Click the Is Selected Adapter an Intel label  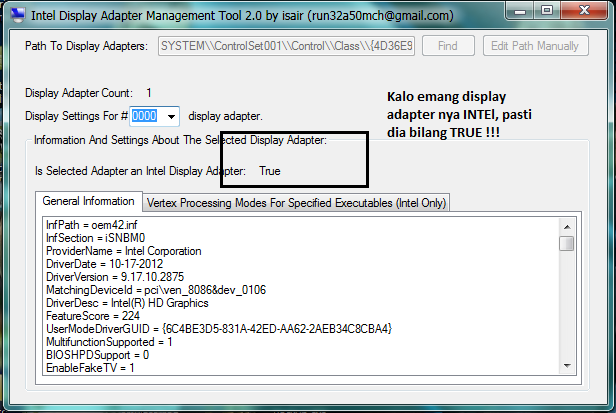140,171
